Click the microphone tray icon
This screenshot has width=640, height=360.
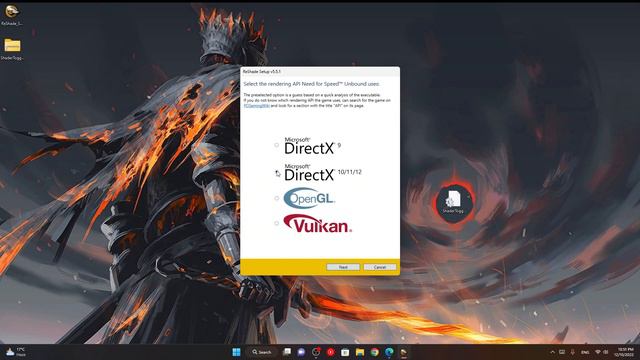click(572, 352)
